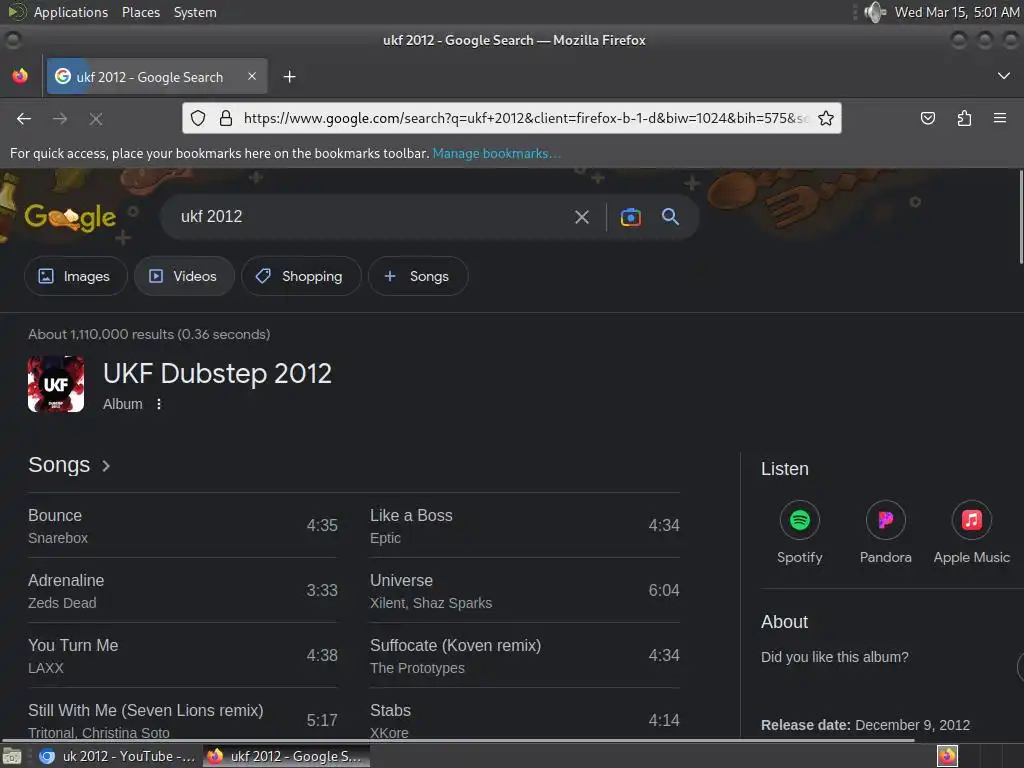The width and height of the screenshot is (1024, 768).
Task: Clear the Google search box
Action: (581, 217)
